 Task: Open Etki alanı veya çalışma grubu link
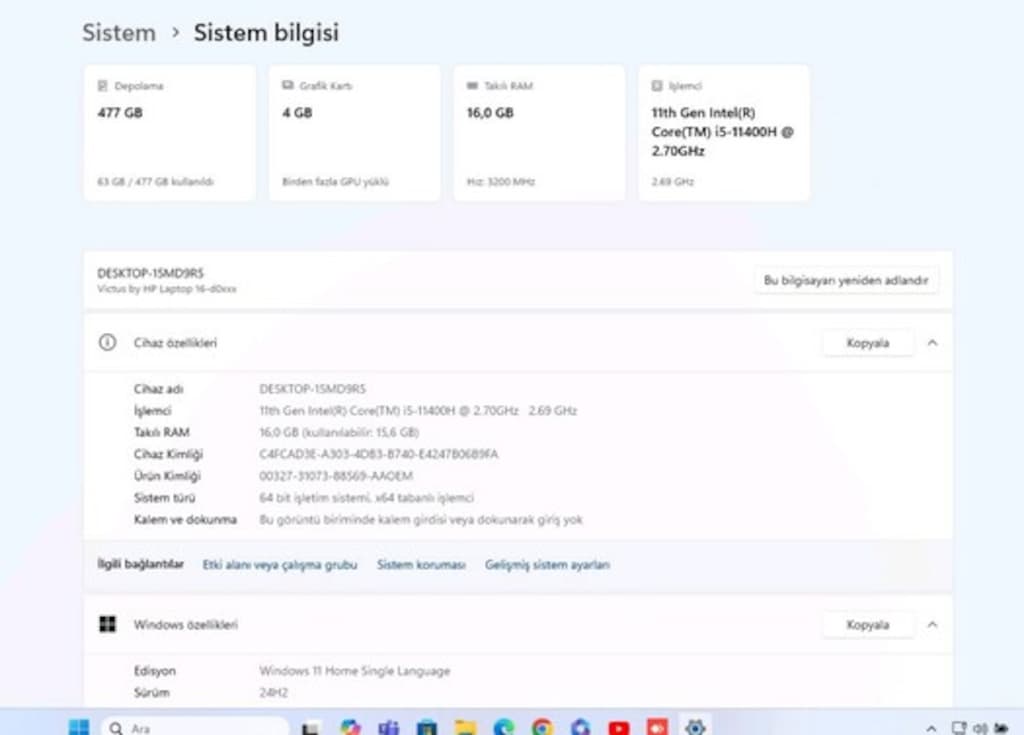(x=280, y=564)
